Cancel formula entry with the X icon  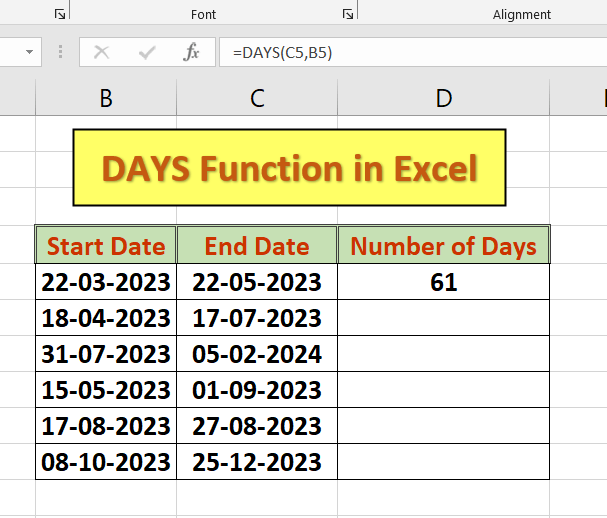[x=102, y=52]
